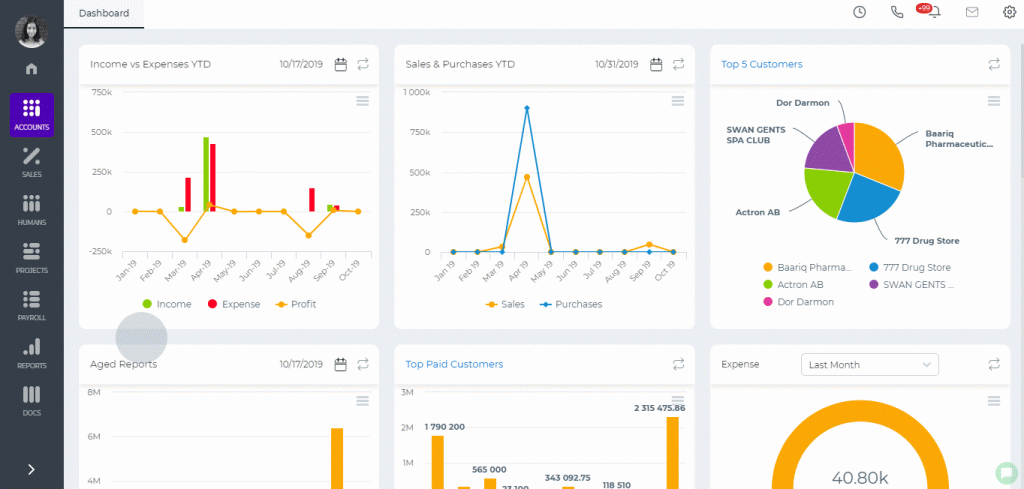Toggle Purchases series in legend
This screenshot has width=1024, height=489.
click(571, 304)
